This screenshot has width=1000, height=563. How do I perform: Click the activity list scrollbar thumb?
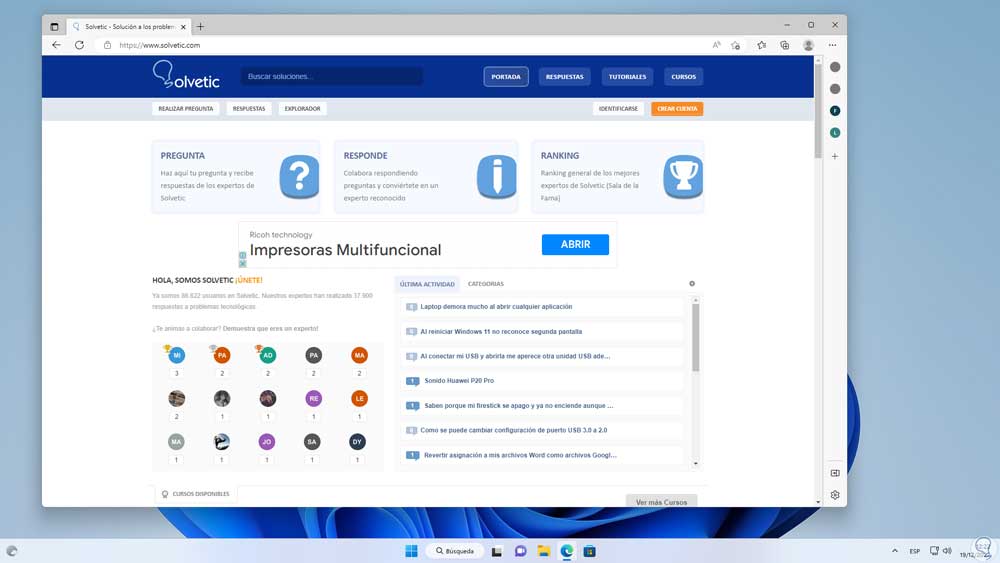pos(695,337)
